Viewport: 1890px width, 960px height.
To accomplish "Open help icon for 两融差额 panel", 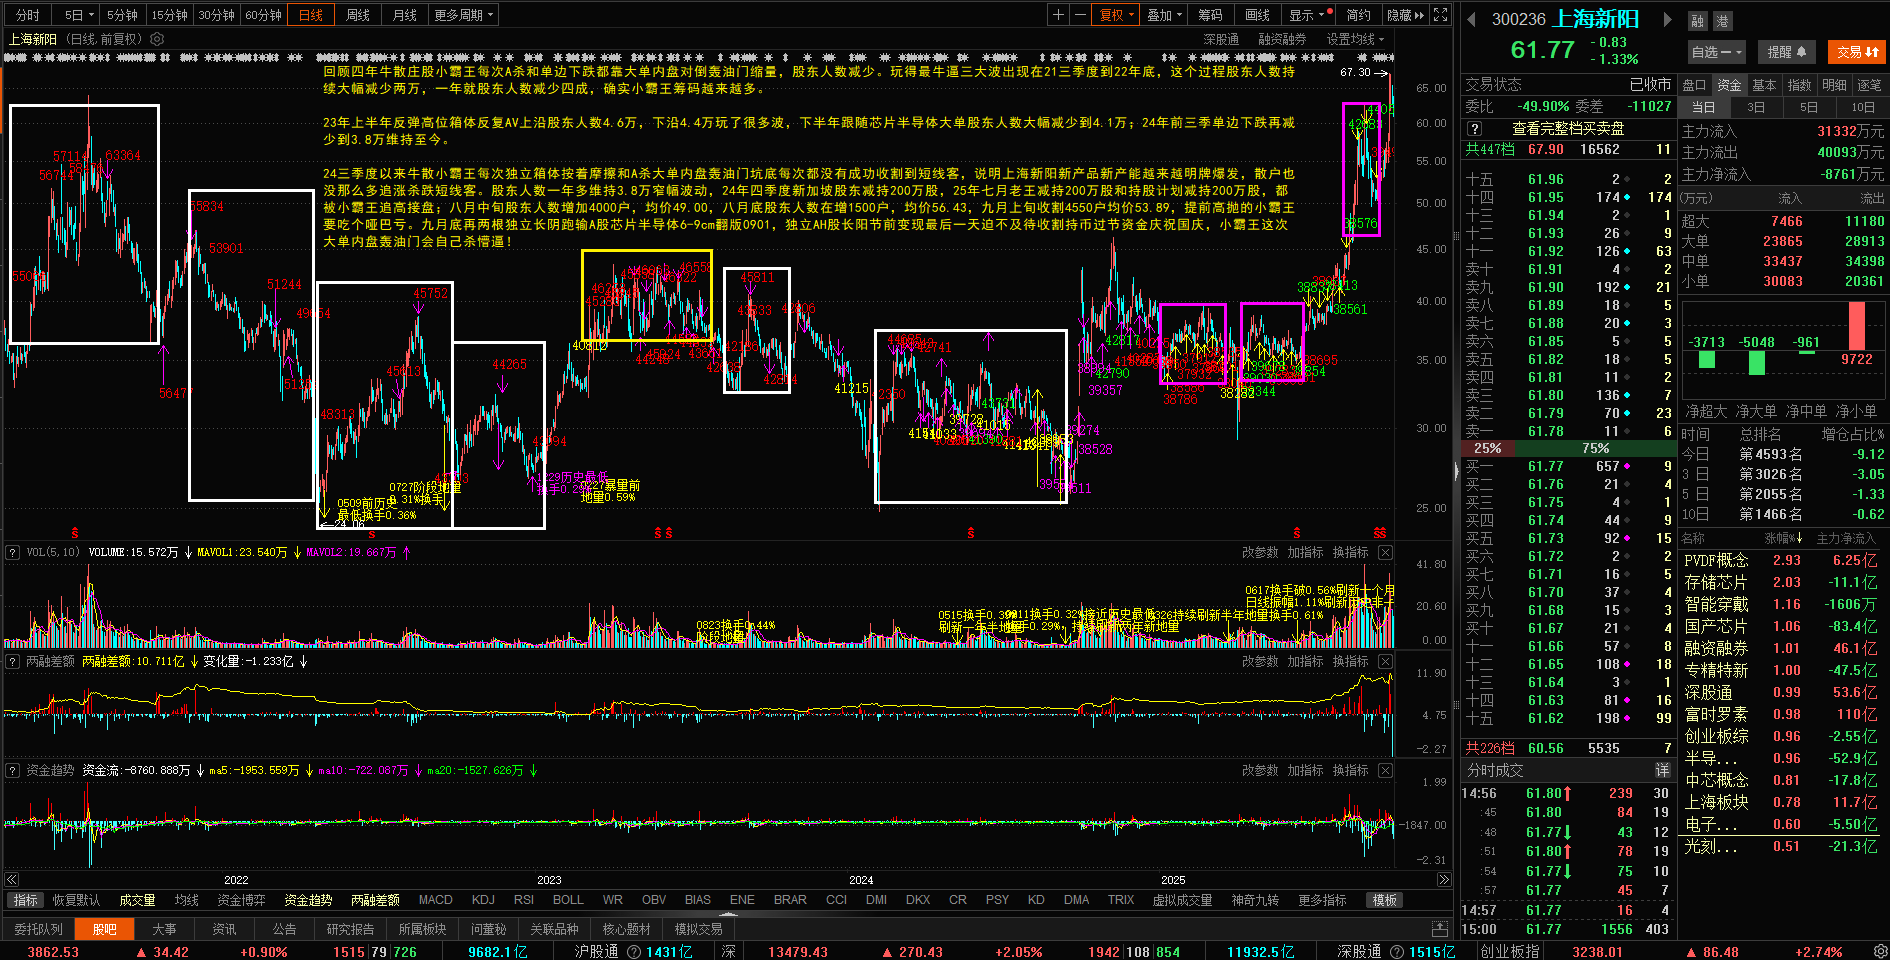I will (x=13, y=661).
